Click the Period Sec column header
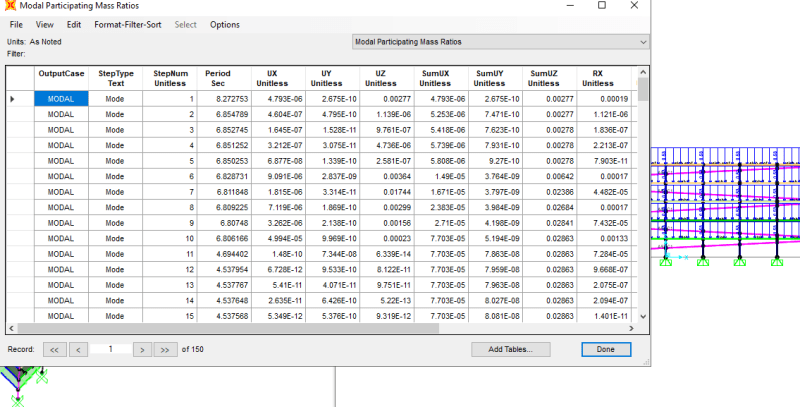 coord(224,79)
